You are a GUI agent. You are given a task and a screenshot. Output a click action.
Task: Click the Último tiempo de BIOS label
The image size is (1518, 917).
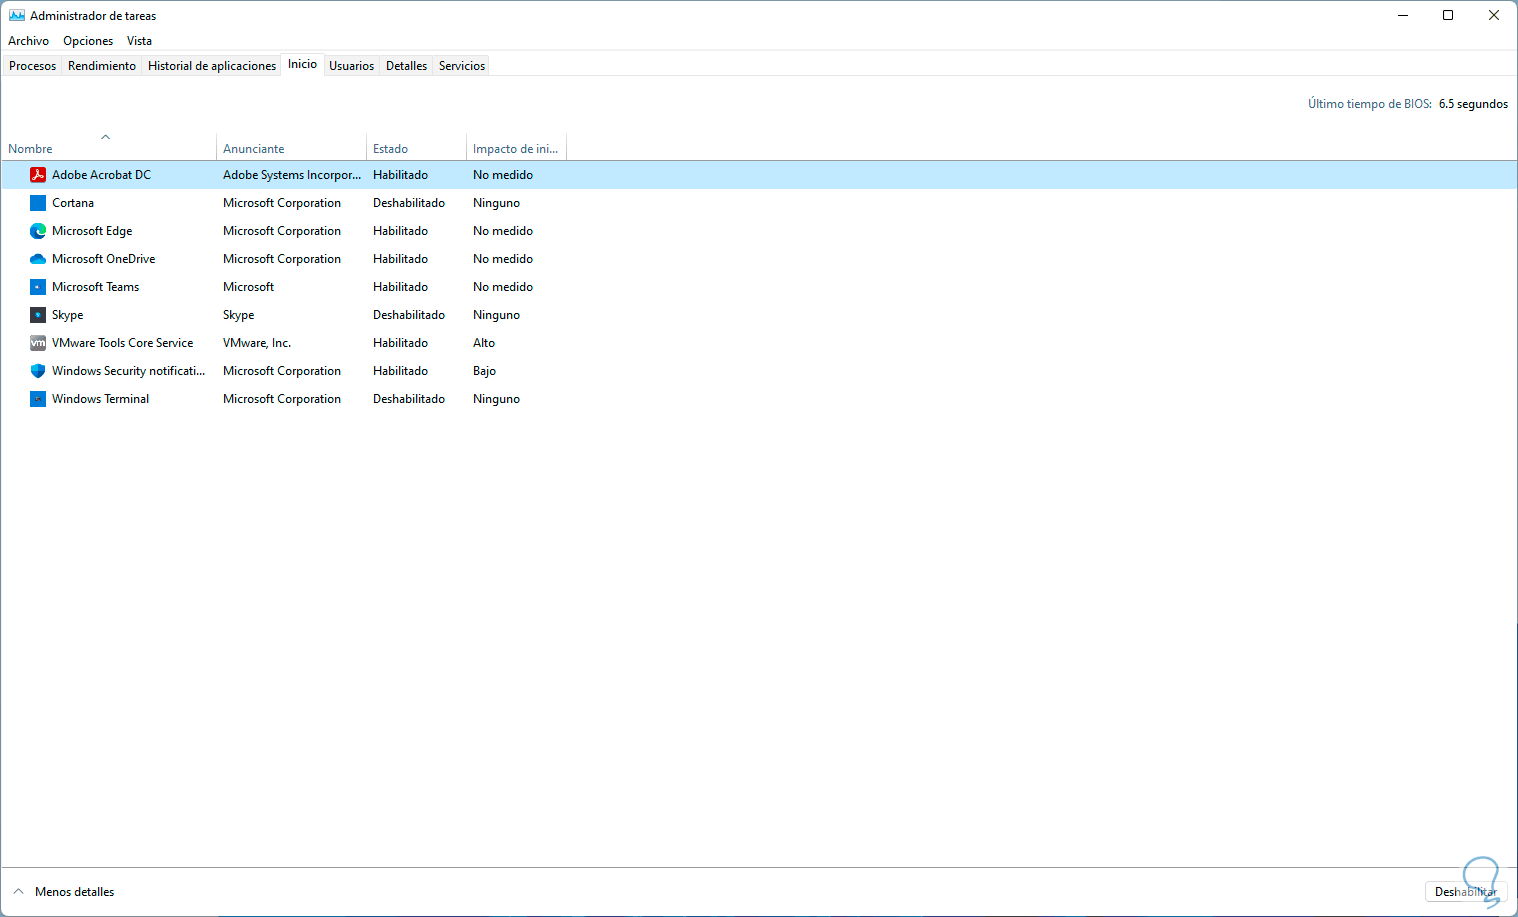click(1370, 104)
